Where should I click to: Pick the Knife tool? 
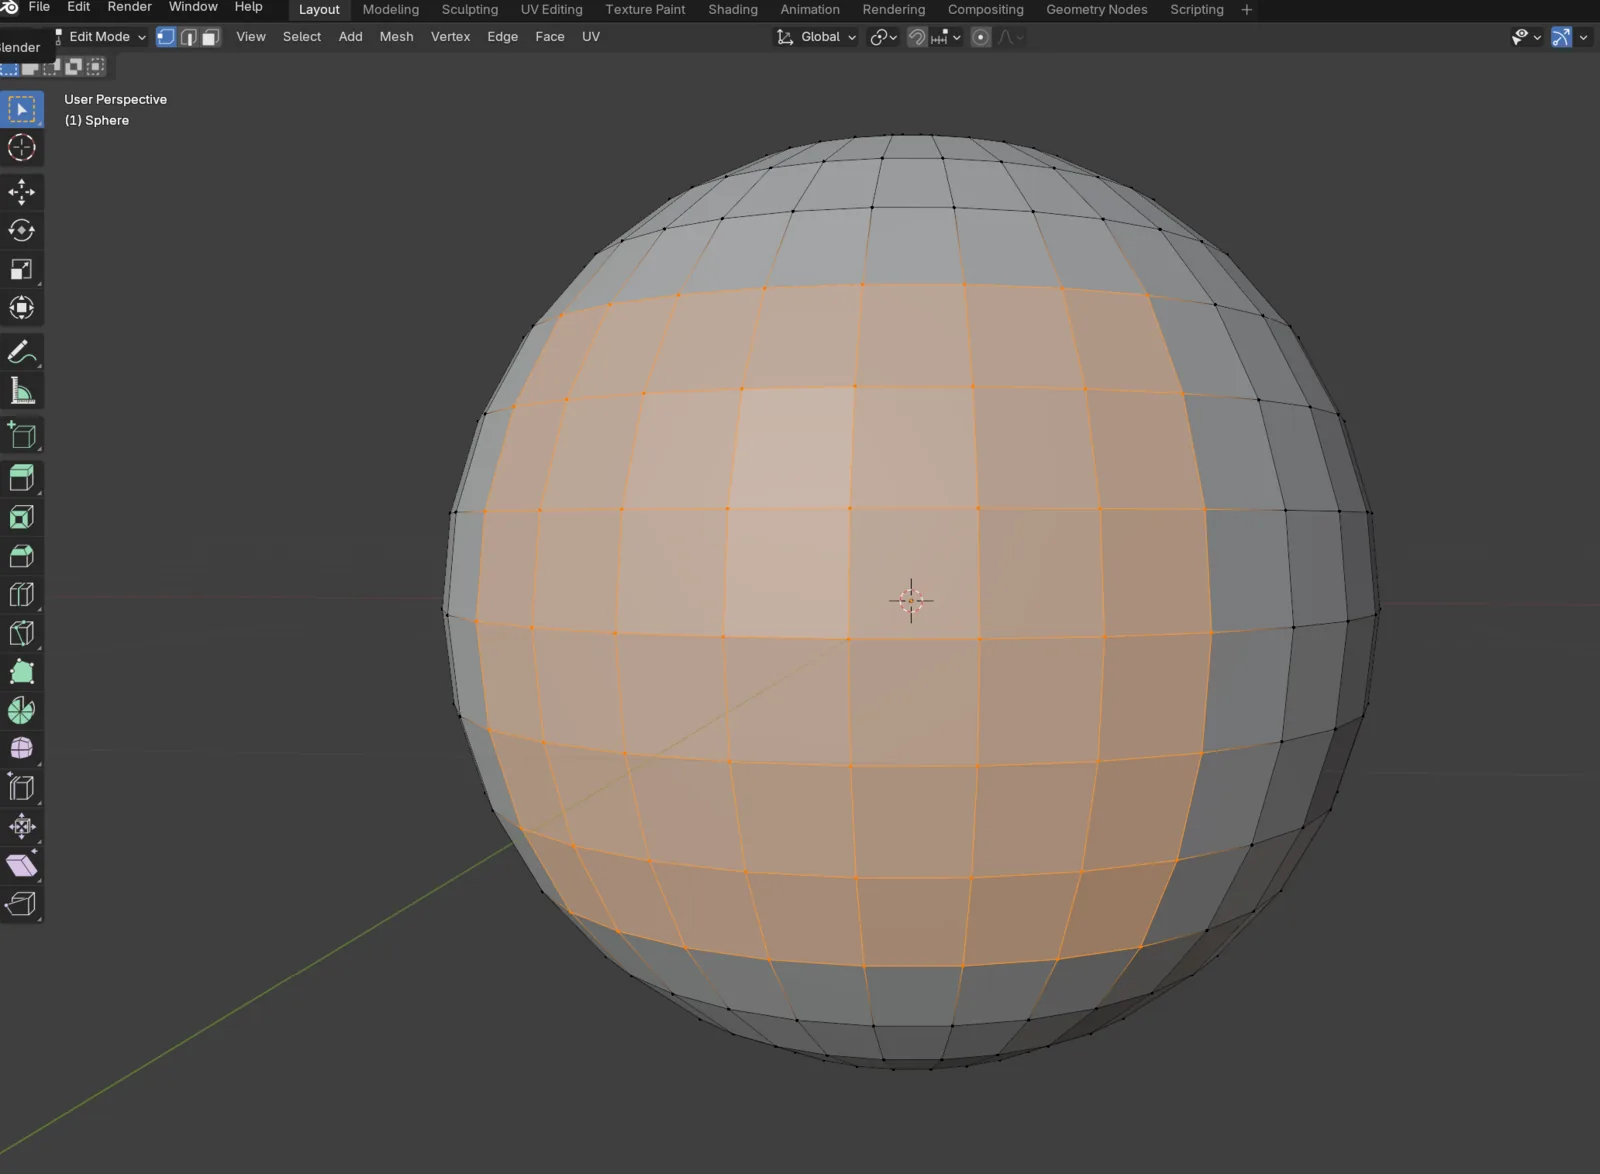(21, 633)
